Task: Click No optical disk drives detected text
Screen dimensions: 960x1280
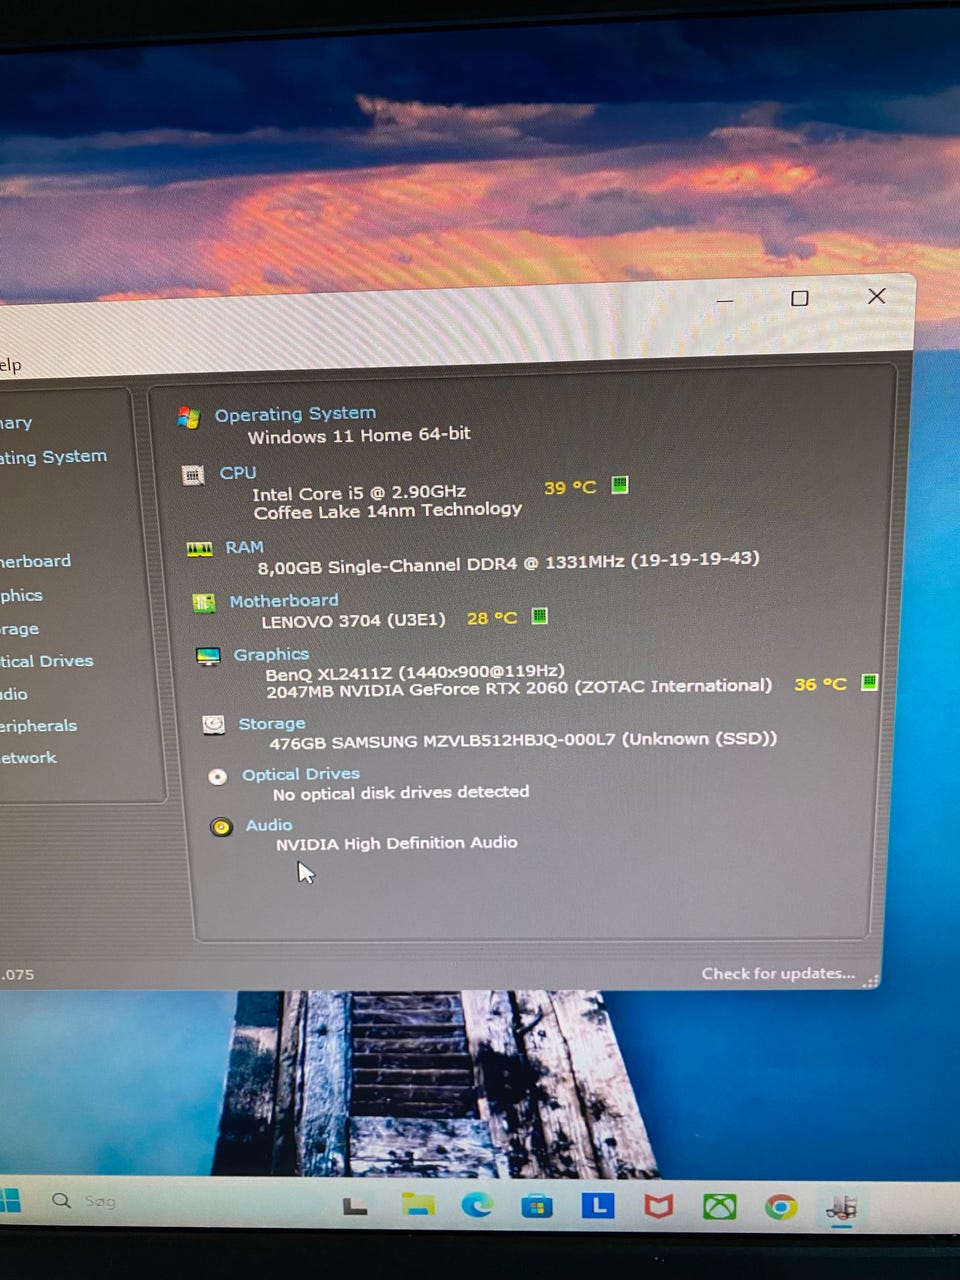Action: 401,793
